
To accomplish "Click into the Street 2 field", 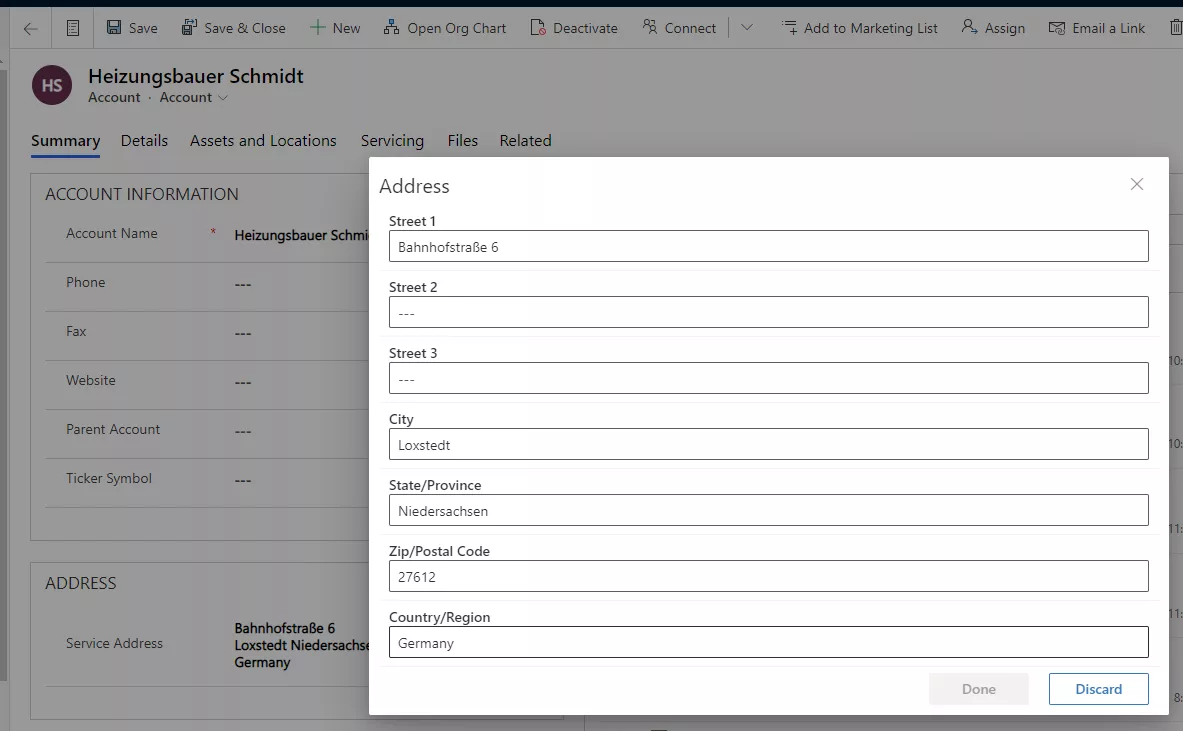I will pos(768,313).
